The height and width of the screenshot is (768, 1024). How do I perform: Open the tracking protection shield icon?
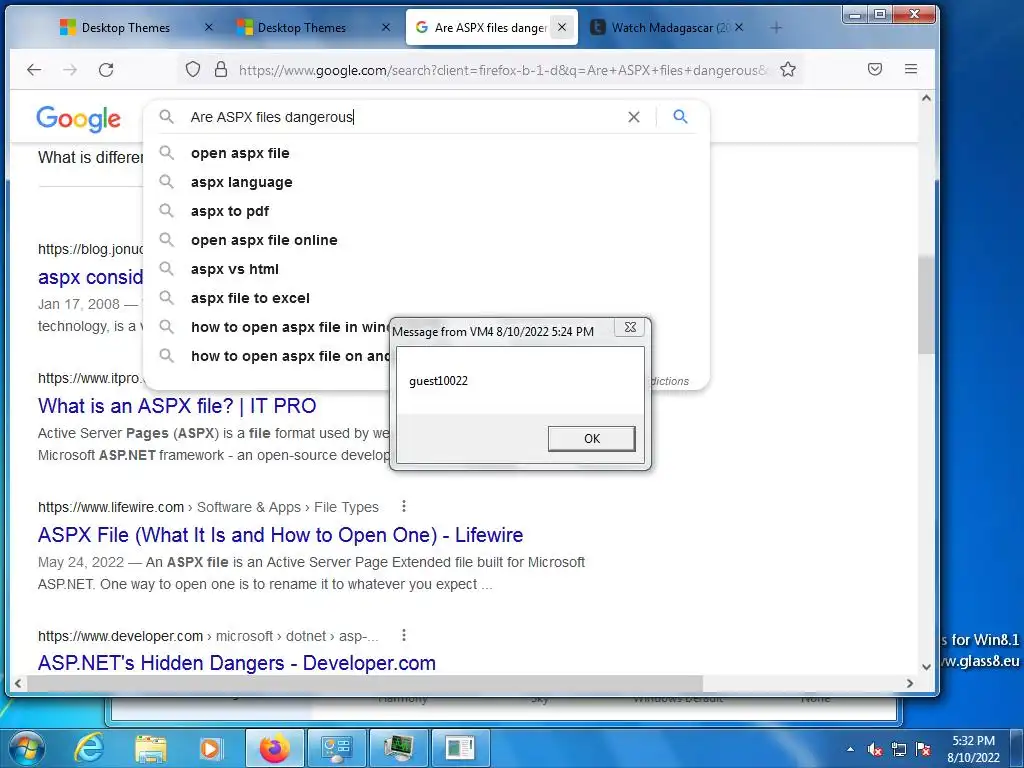[193, 69]
